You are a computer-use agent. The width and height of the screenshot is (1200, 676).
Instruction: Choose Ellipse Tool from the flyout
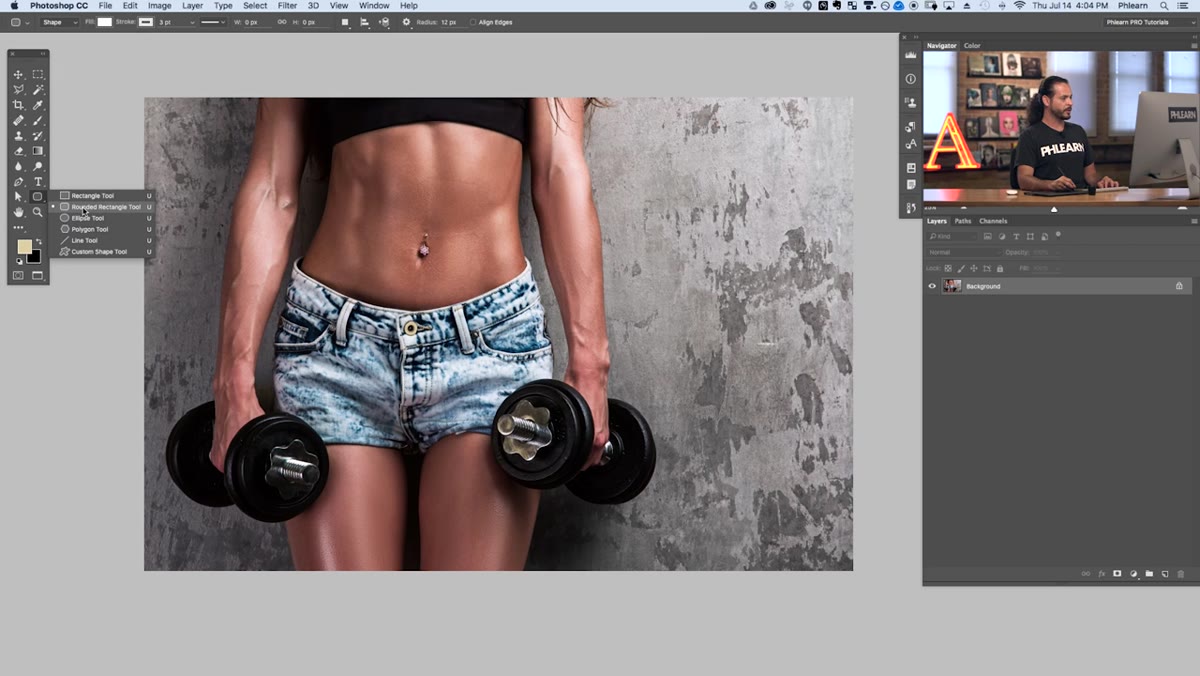click(x=104, y=218)
